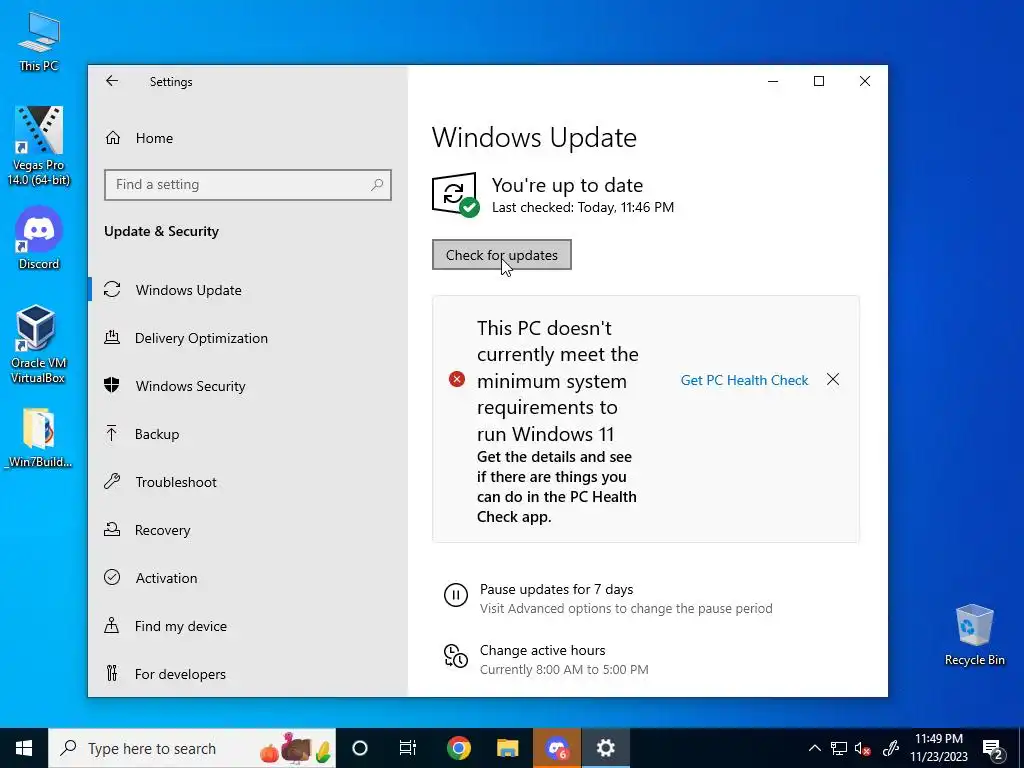This screenshot has height=768, width=1024.
Task: Select the _Win7Build folder on desktop
Action: click(x=38, y=438)
